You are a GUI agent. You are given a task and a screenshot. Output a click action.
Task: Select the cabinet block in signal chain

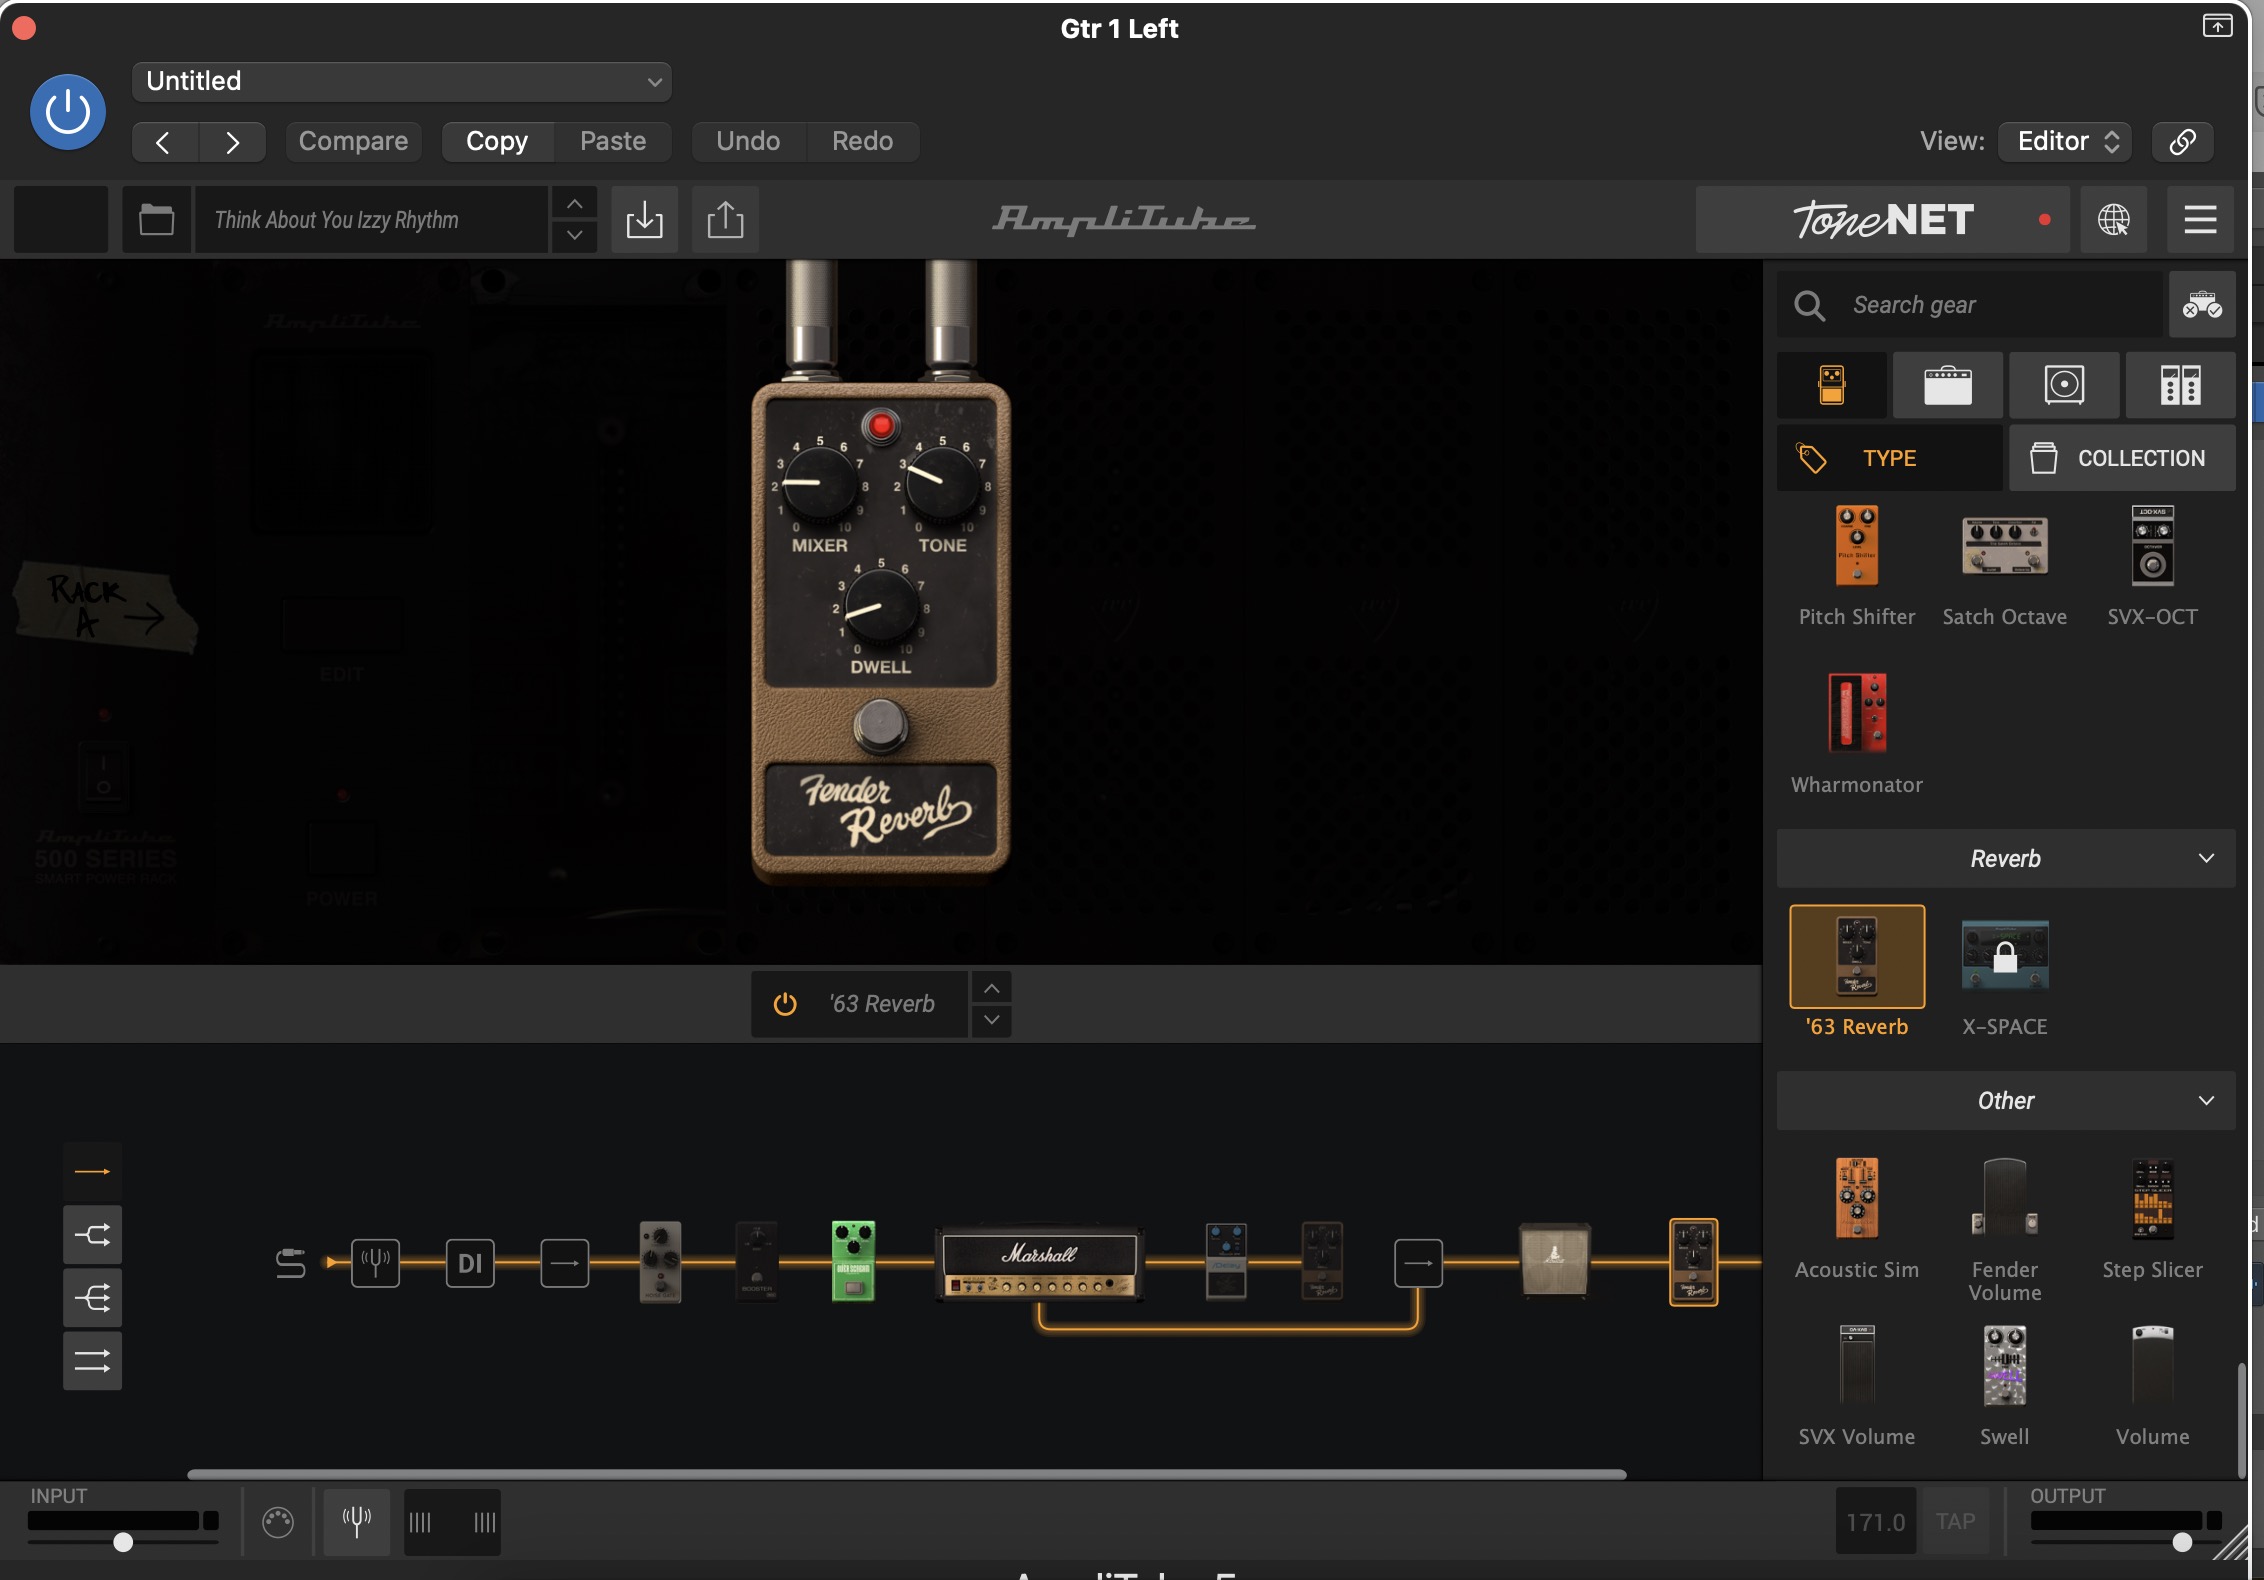tap(1555, 1260)
